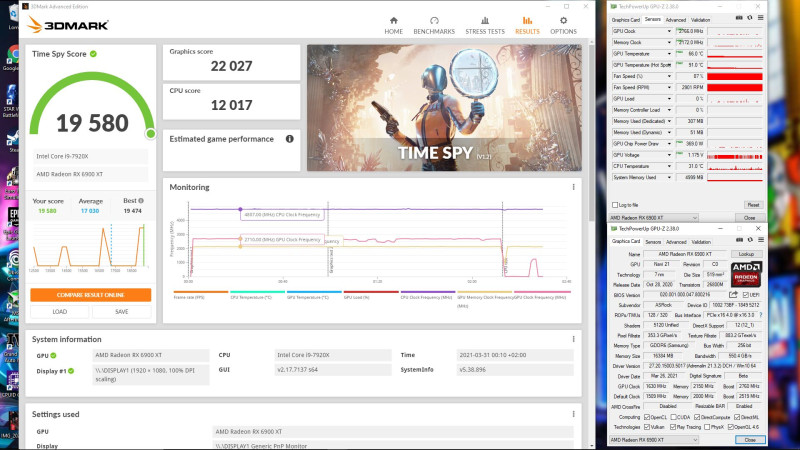Click the Lookup button in GPU-Z

[x=746, y=254]
